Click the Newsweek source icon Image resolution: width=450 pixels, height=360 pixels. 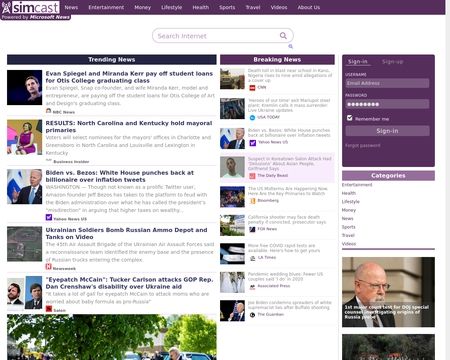pos(48,267)
